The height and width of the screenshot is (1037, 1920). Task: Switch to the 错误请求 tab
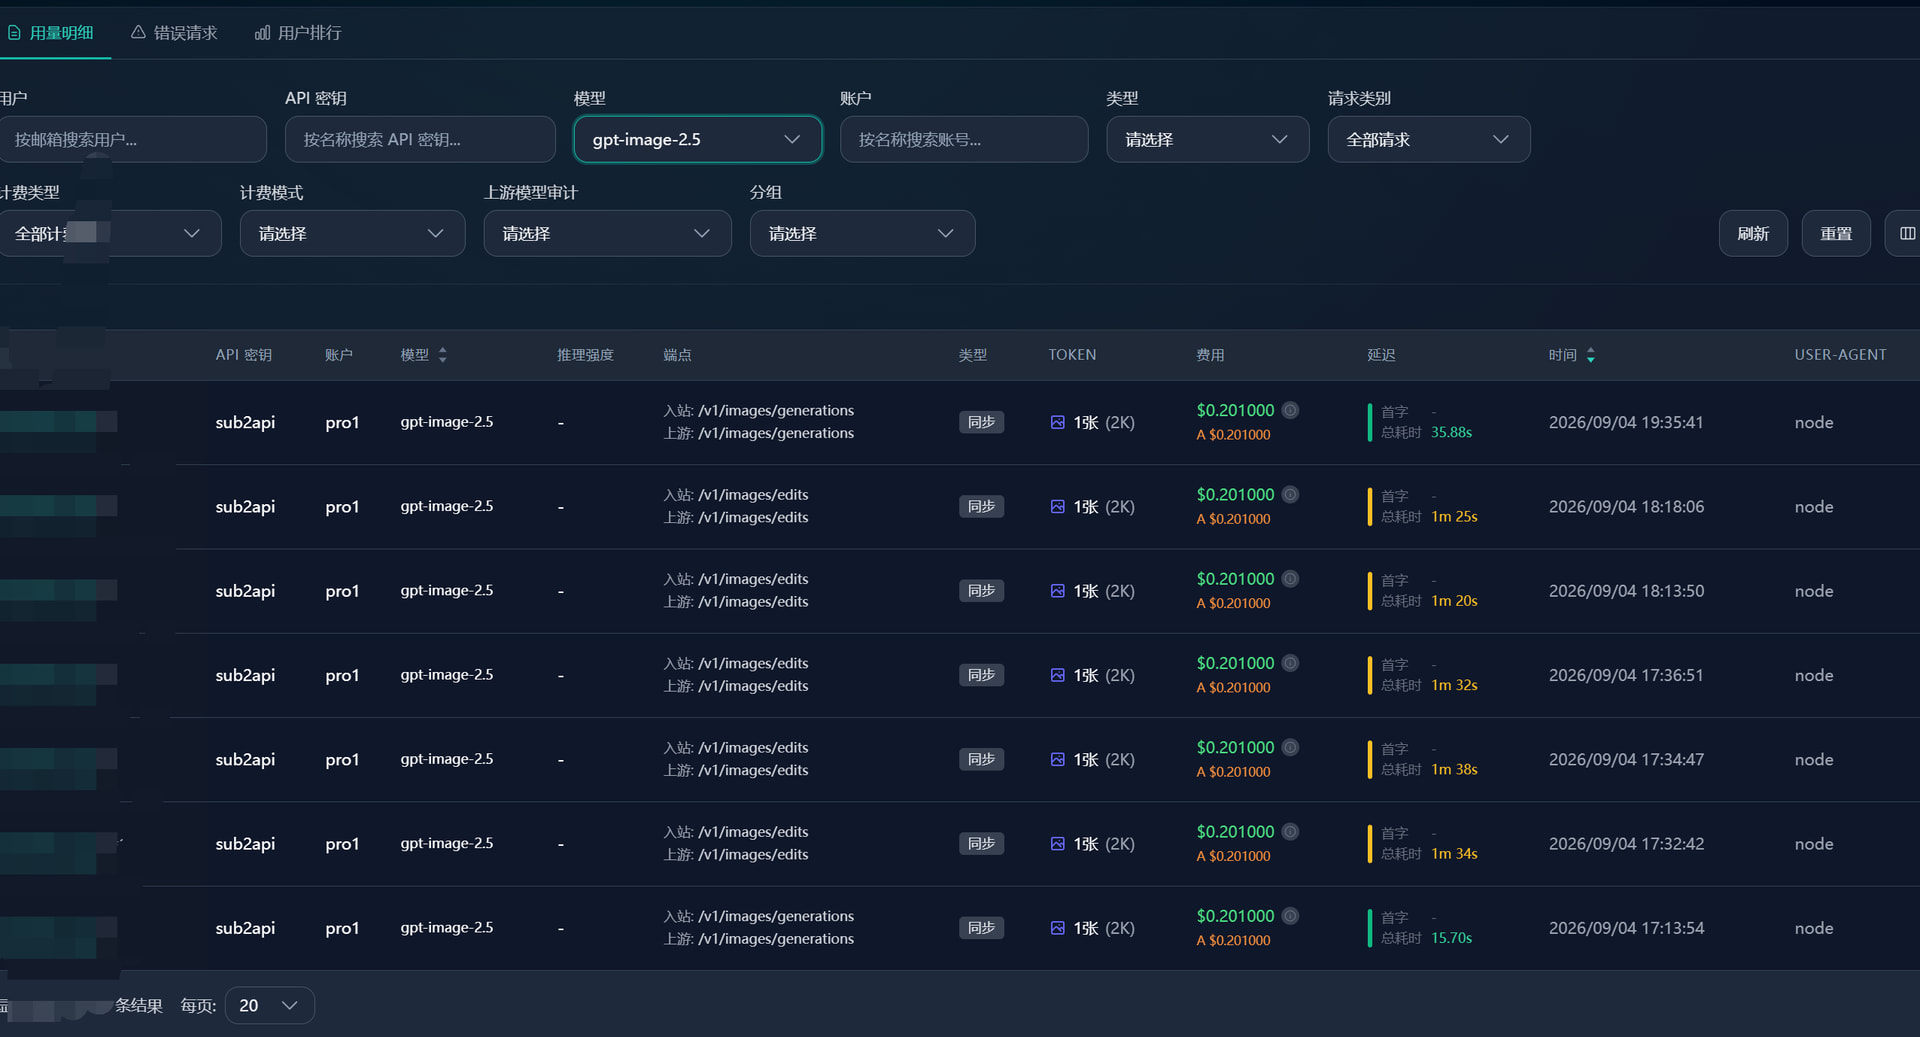[174, 33]
